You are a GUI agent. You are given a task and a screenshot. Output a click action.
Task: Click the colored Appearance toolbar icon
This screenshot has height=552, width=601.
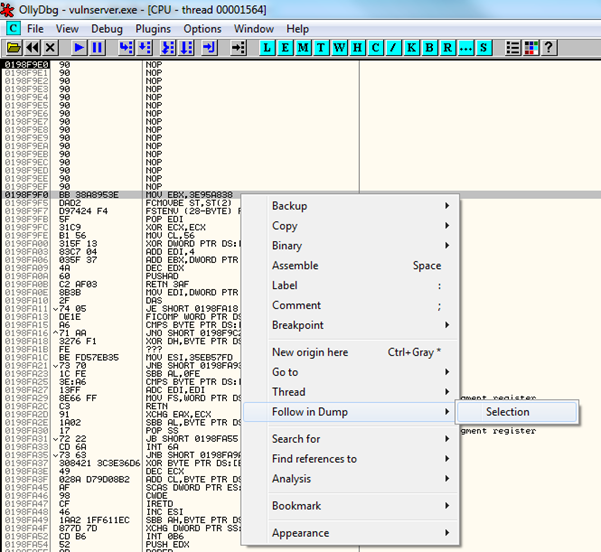coord(531,47)
